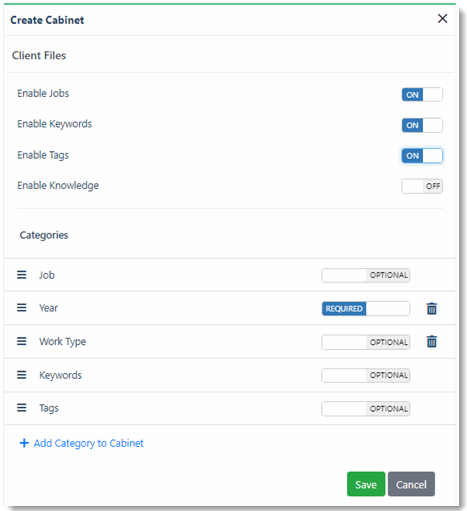Screen dimensions: 467x511
Task: Toggle Year category required switch
Action: tap(366, 309)
